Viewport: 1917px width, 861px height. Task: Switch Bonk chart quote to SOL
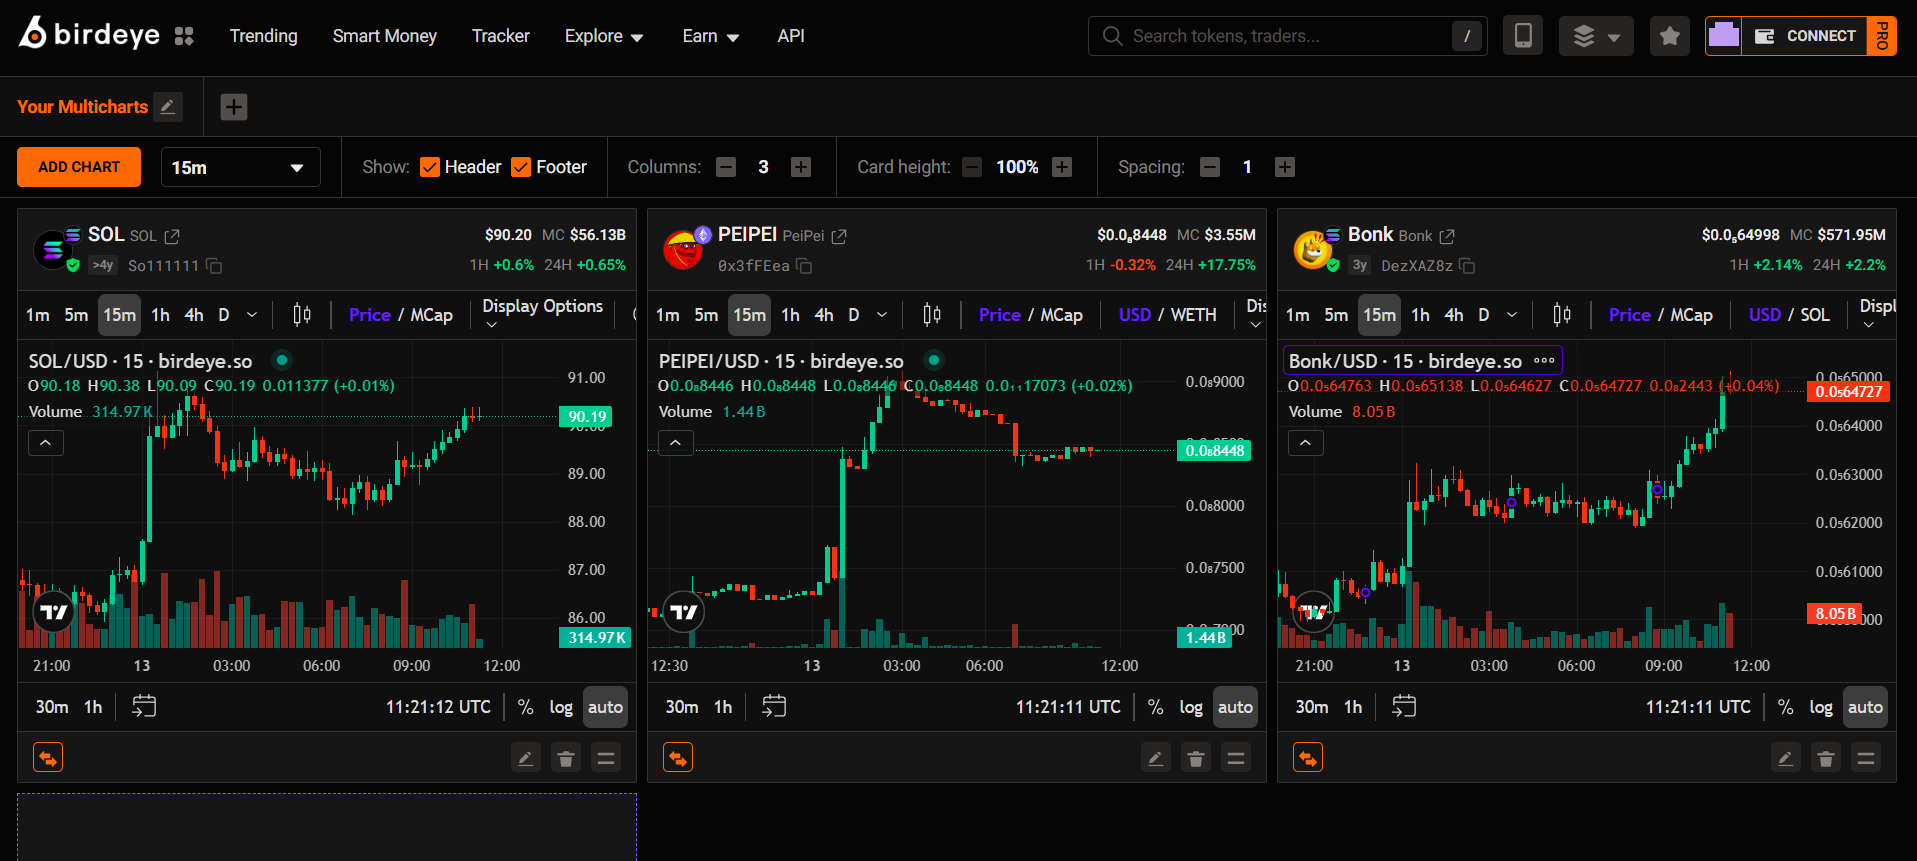point(1815,315)
